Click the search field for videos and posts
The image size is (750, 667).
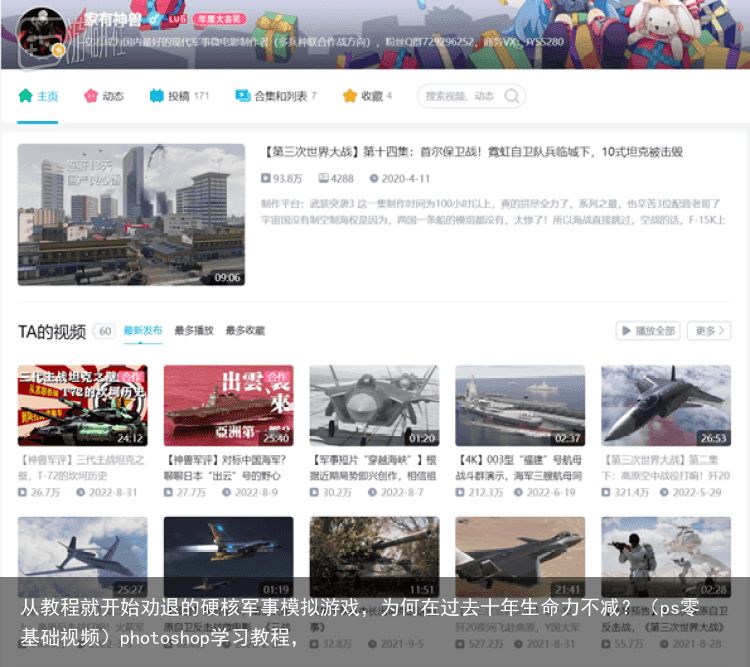pos(471,96)
